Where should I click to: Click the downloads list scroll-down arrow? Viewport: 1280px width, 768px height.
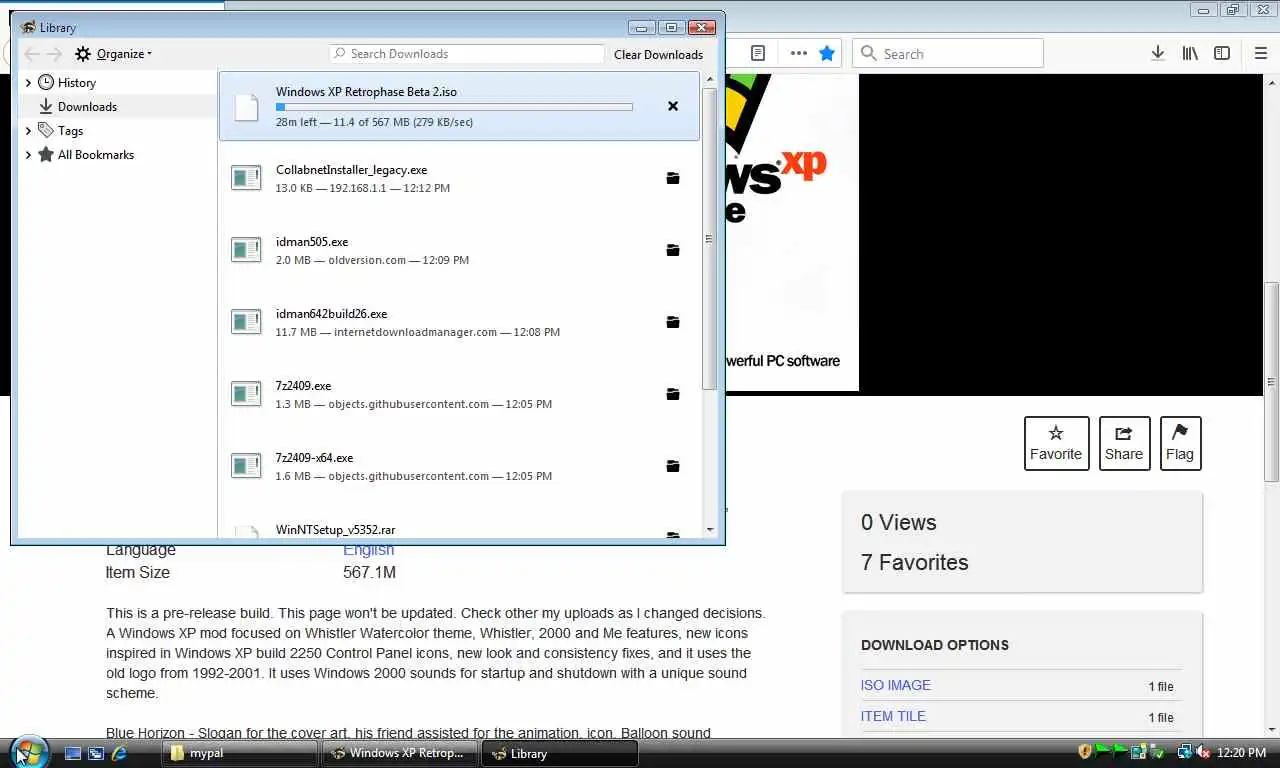click(709, 530)
